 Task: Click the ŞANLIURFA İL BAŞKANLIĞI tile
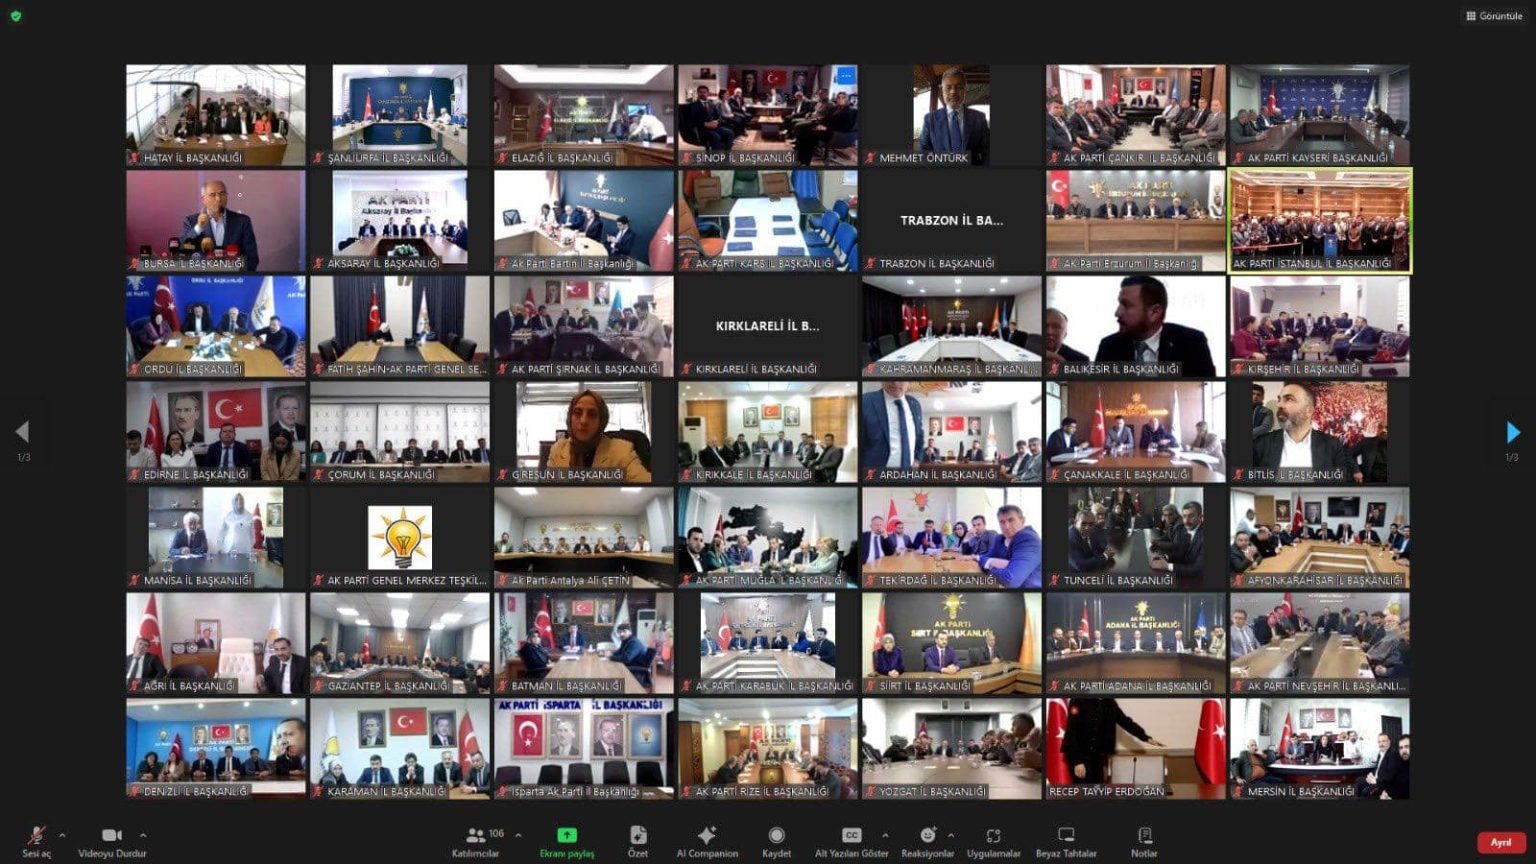click(x=400, y=115)
